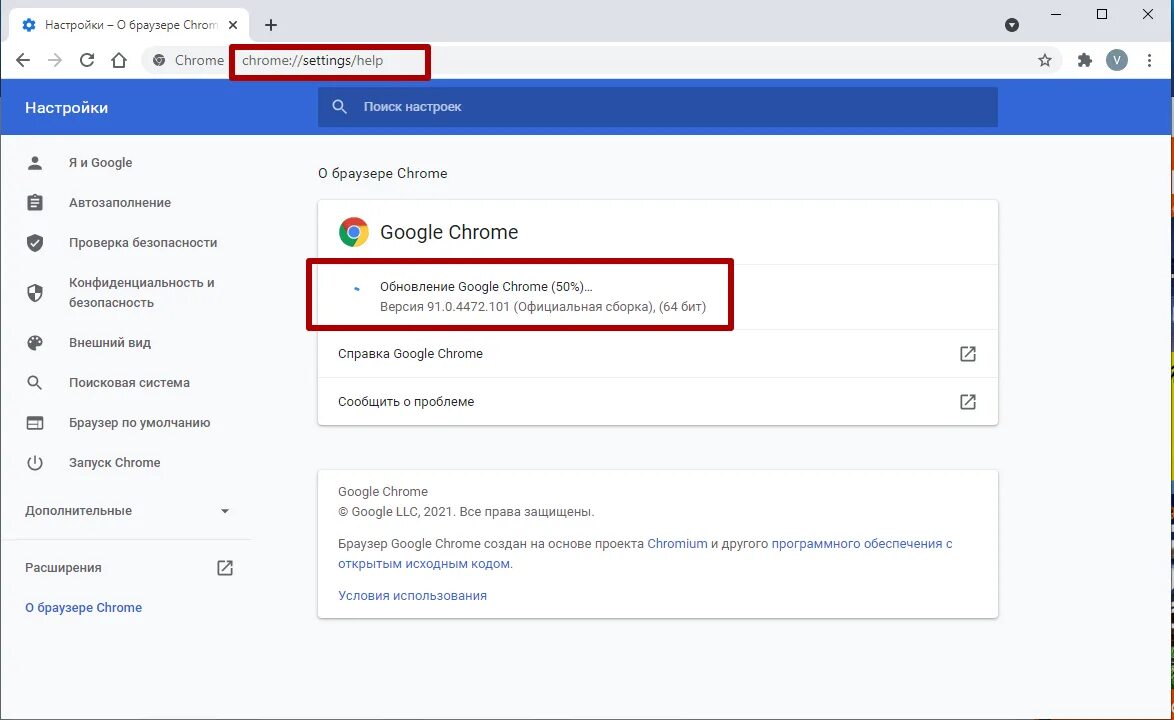Open the tab search dropdown arrow
The image size is (1174, 720).
(1012, 25)
